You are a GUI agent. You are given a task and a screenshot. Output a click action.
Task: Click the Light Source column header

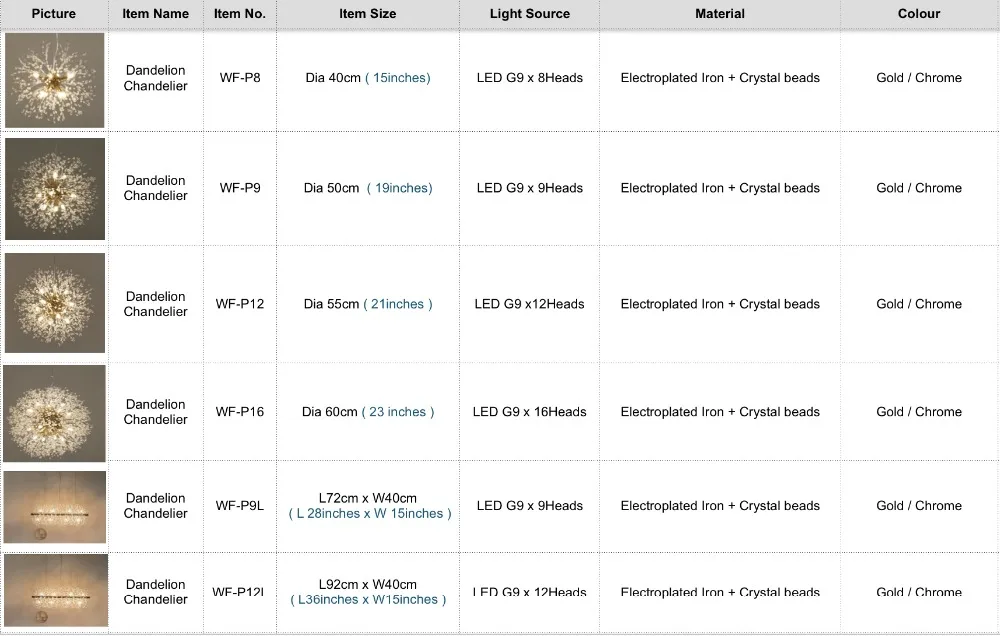point(530,14)
